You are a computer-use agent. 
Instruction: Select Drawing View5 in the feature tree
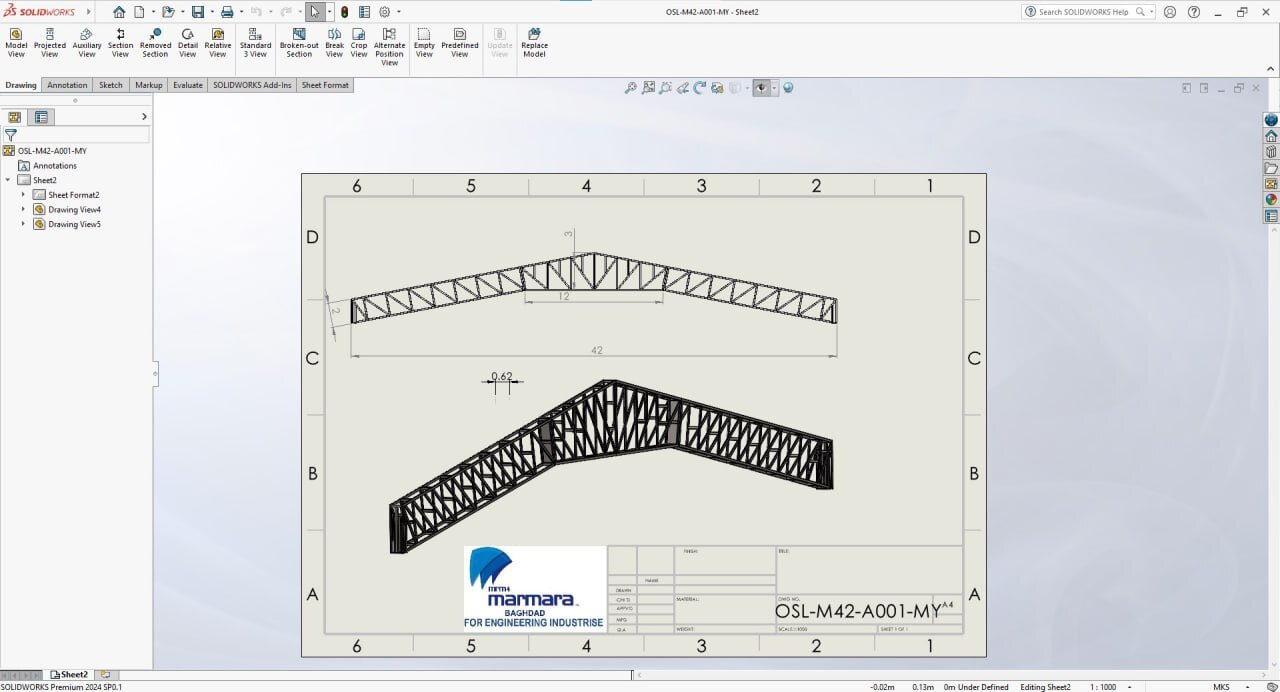tap(74, 224)
